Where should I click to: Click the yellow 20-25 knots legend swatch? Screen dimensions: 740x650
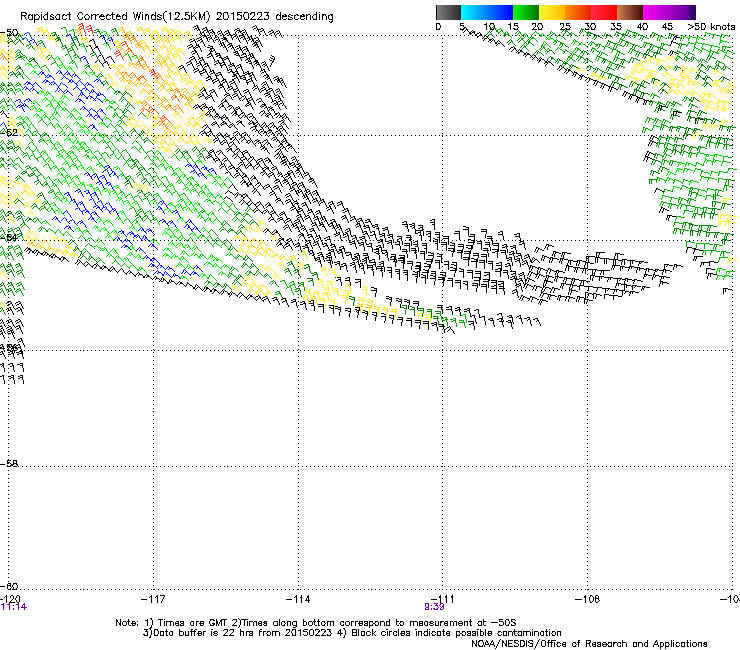pyautogui.click(x=552, y=13)
